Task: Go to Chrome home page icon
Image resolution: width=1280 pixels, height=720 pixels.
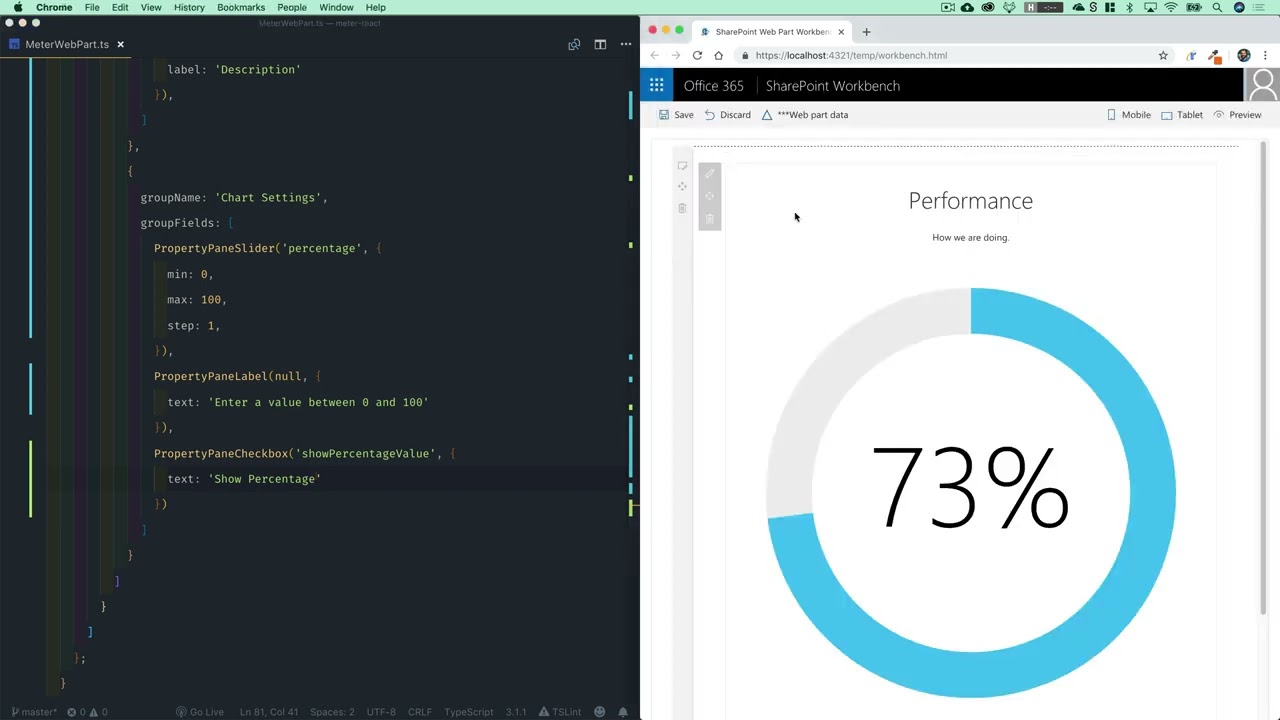Action: pos(718,55)
